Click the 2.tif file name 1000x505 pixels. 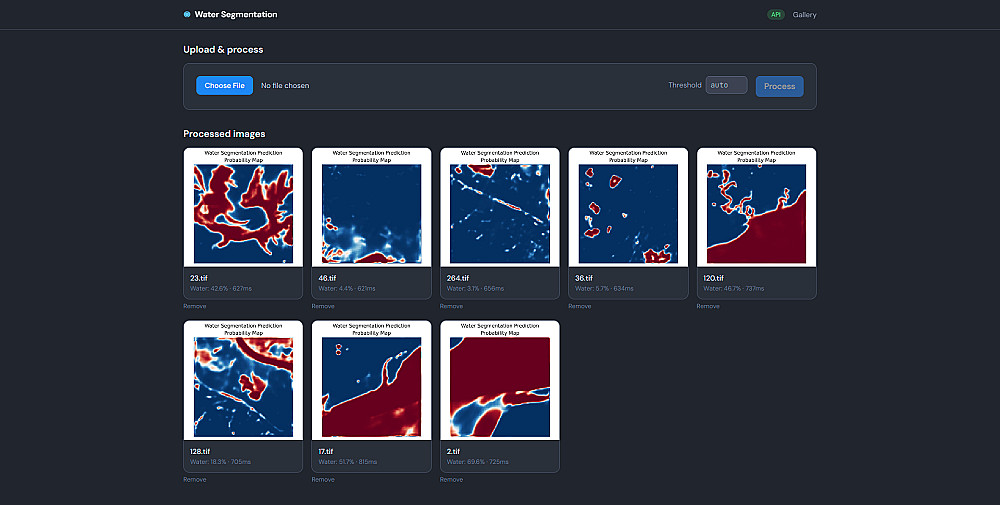(452, 451)
